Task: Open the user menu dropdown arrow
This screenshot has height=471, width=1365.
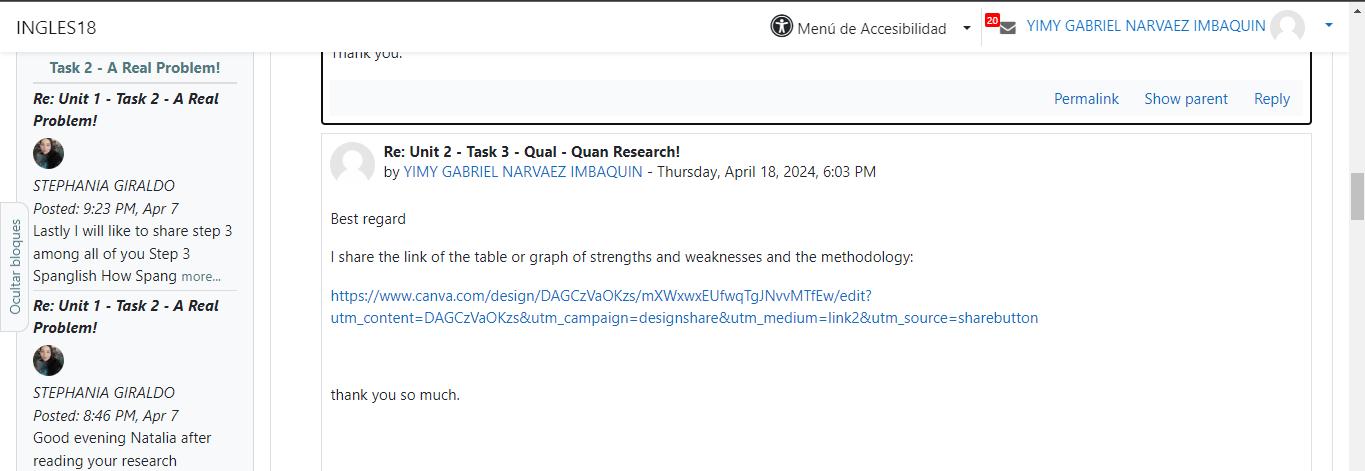Action: point(1329,26)
